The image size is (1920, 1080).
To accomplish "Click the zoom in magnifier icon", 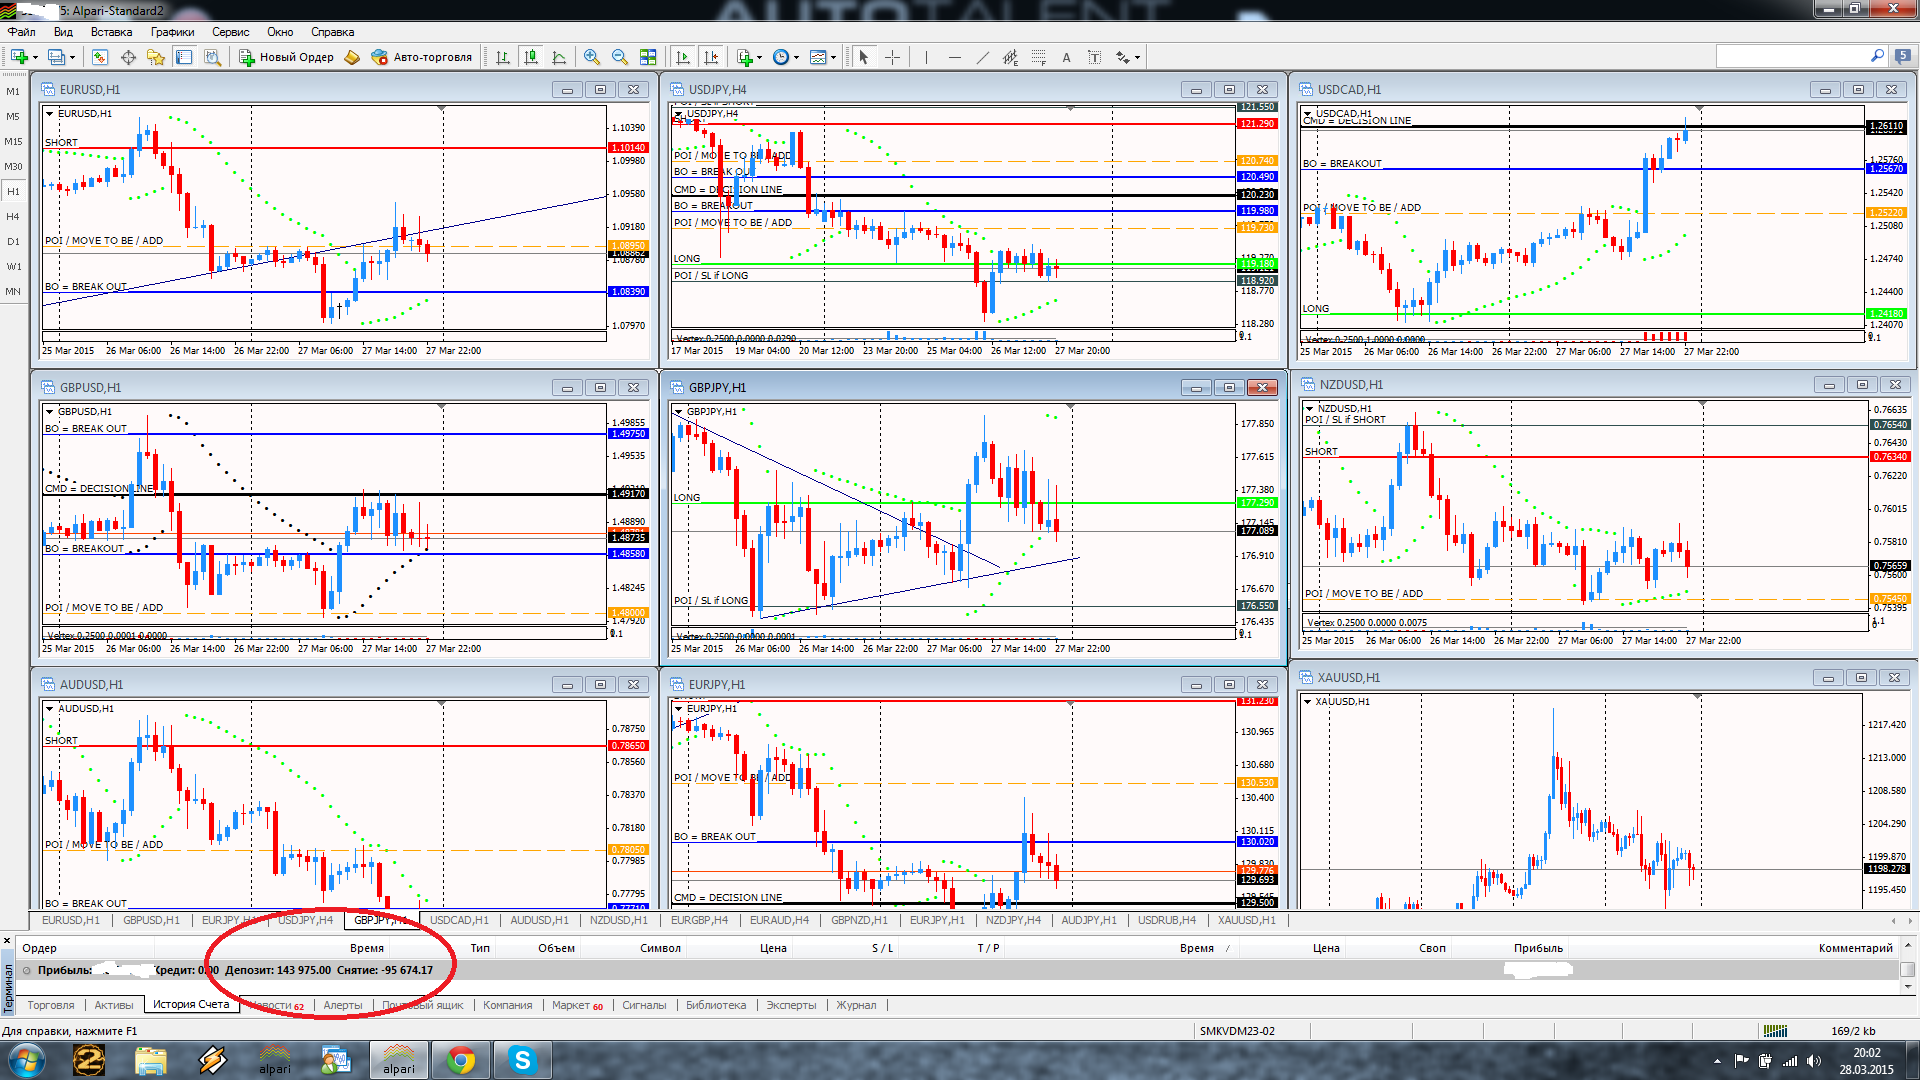I will [x=592, y=57].
